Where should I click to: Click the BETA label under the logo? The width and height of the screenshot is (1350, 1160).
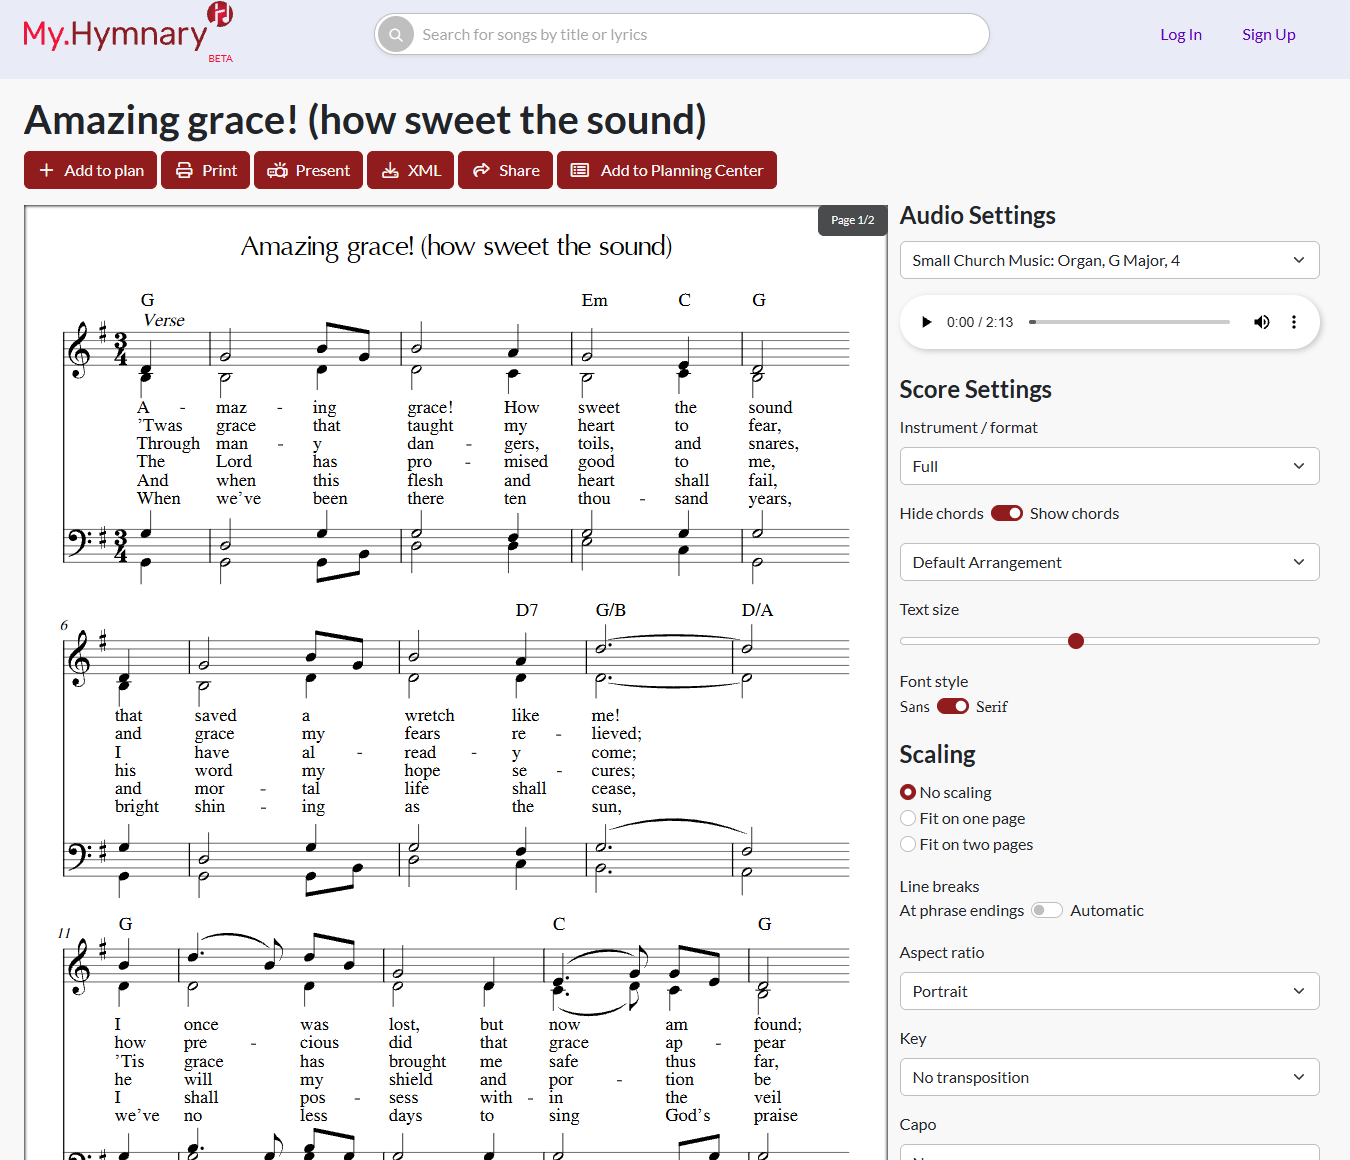(220, 59)
